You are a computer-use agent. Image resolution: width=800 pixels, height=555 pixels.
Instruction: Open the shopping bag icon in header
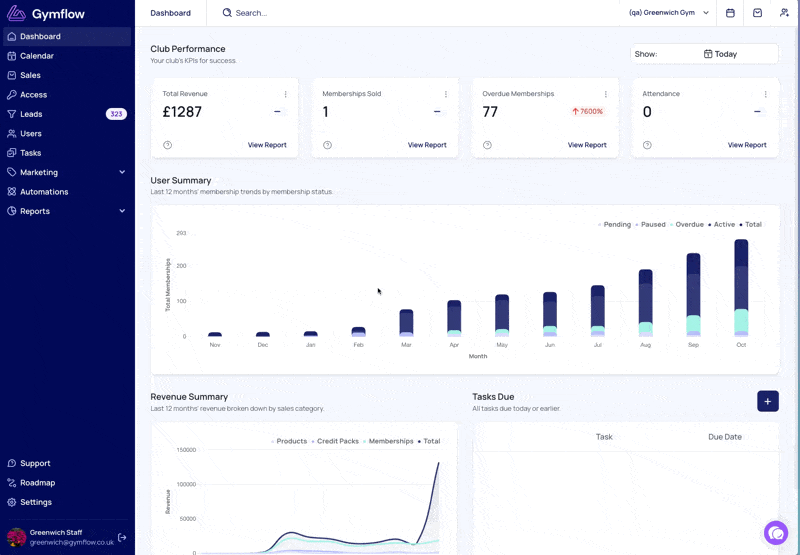point(757,13)
